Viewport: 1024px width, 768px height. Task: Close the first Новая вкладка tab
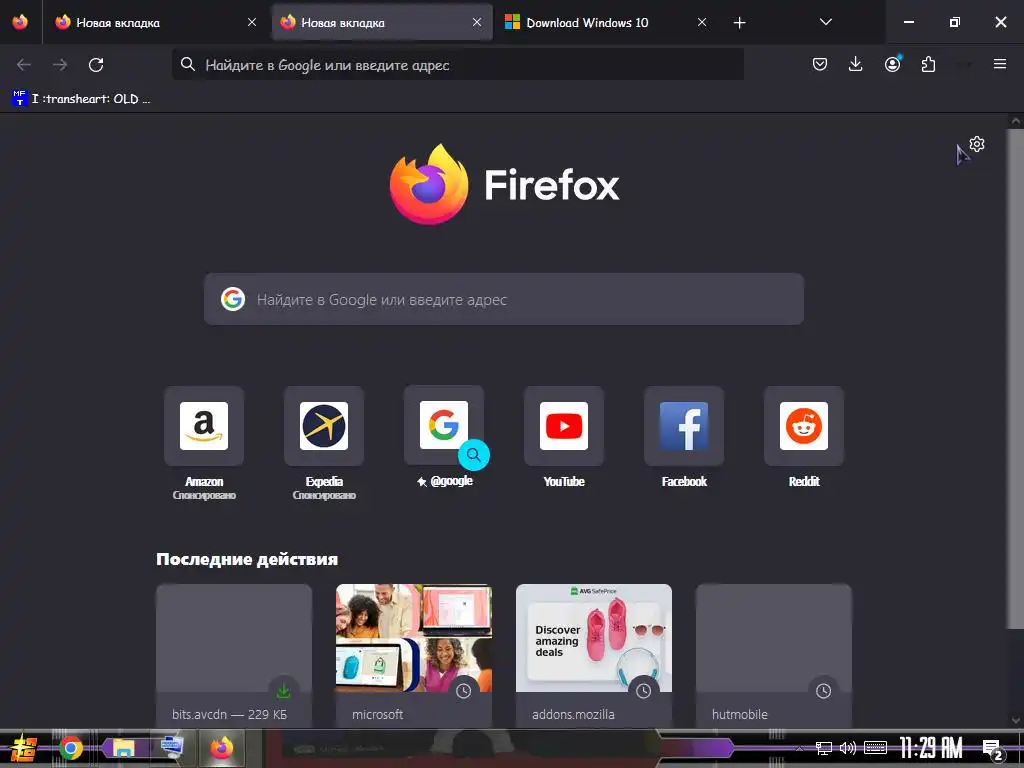pyautogui.click(x=252, y=22)
